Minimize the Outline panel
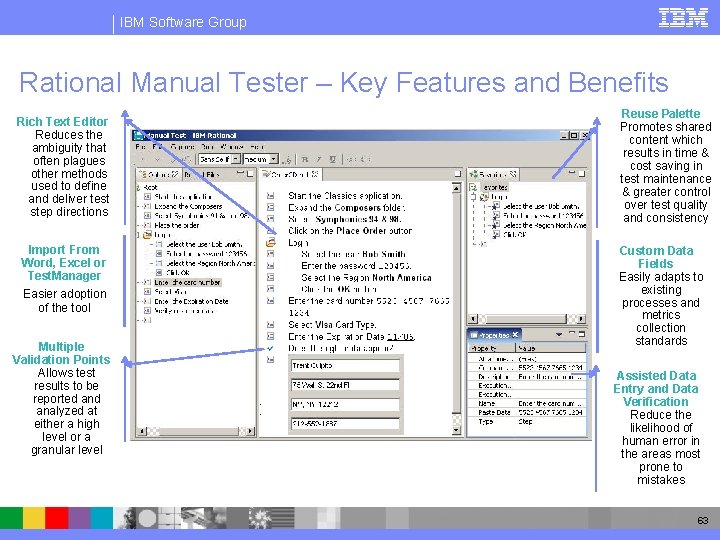The width and height of the screenshot is (720, 540). click(x=240, y=174)
